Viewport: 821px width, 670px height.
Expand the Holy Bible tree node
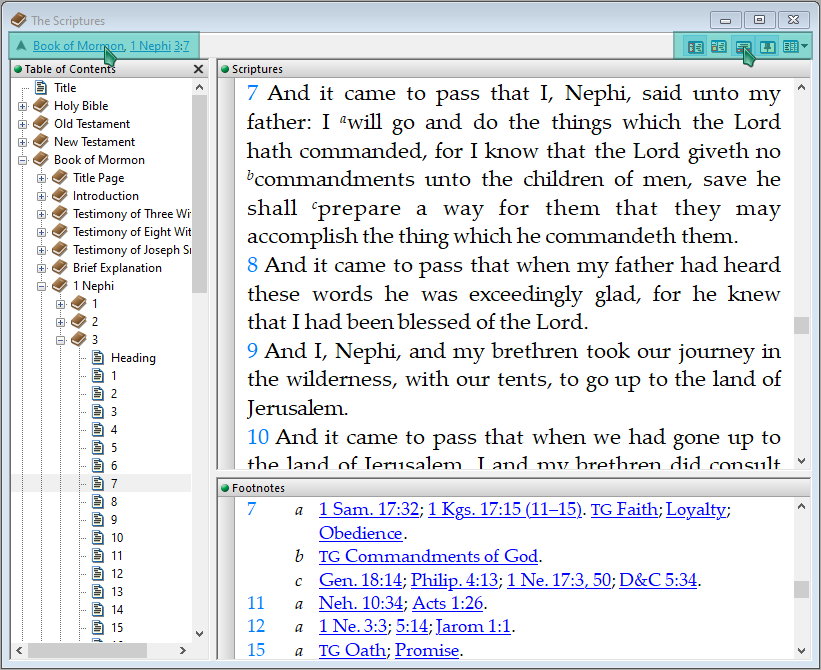tap(22, 106)
